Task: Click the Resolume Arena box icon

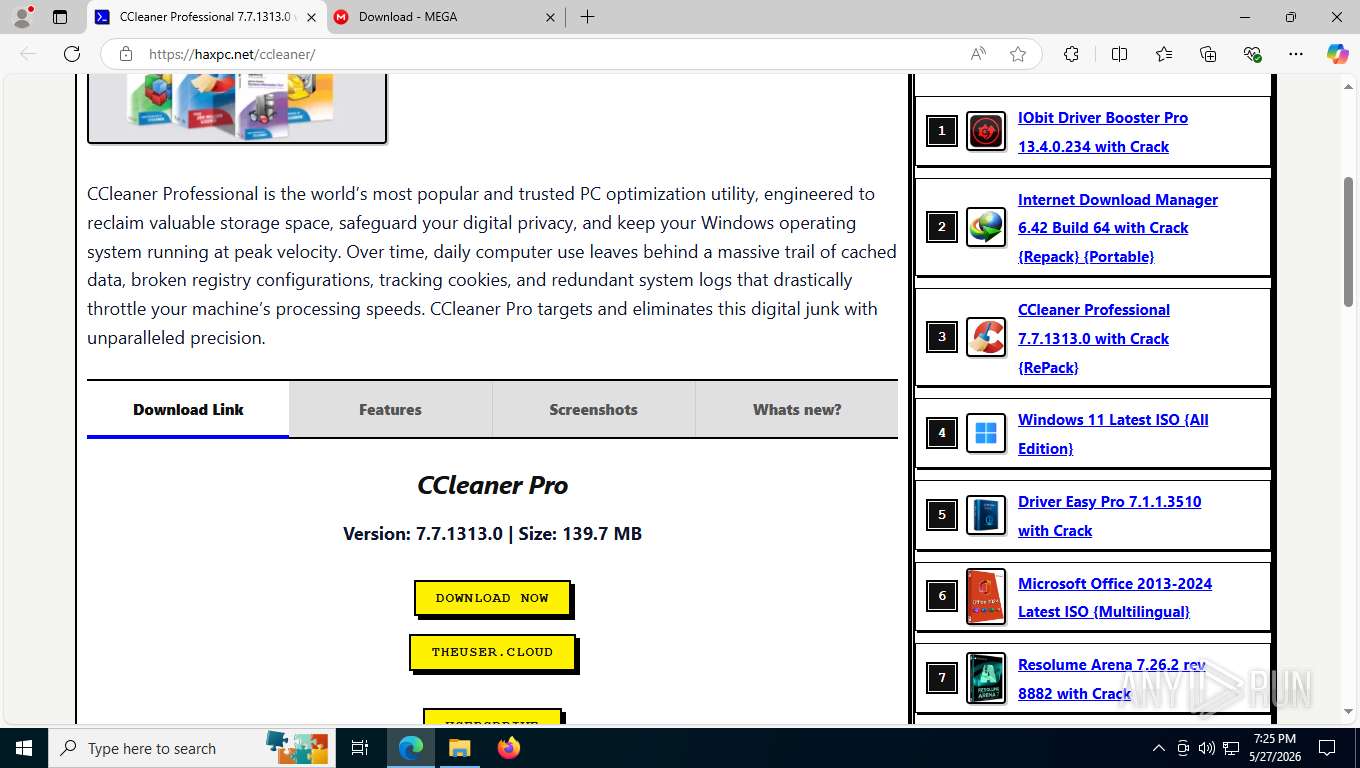Action: click(x=986, y=678)
